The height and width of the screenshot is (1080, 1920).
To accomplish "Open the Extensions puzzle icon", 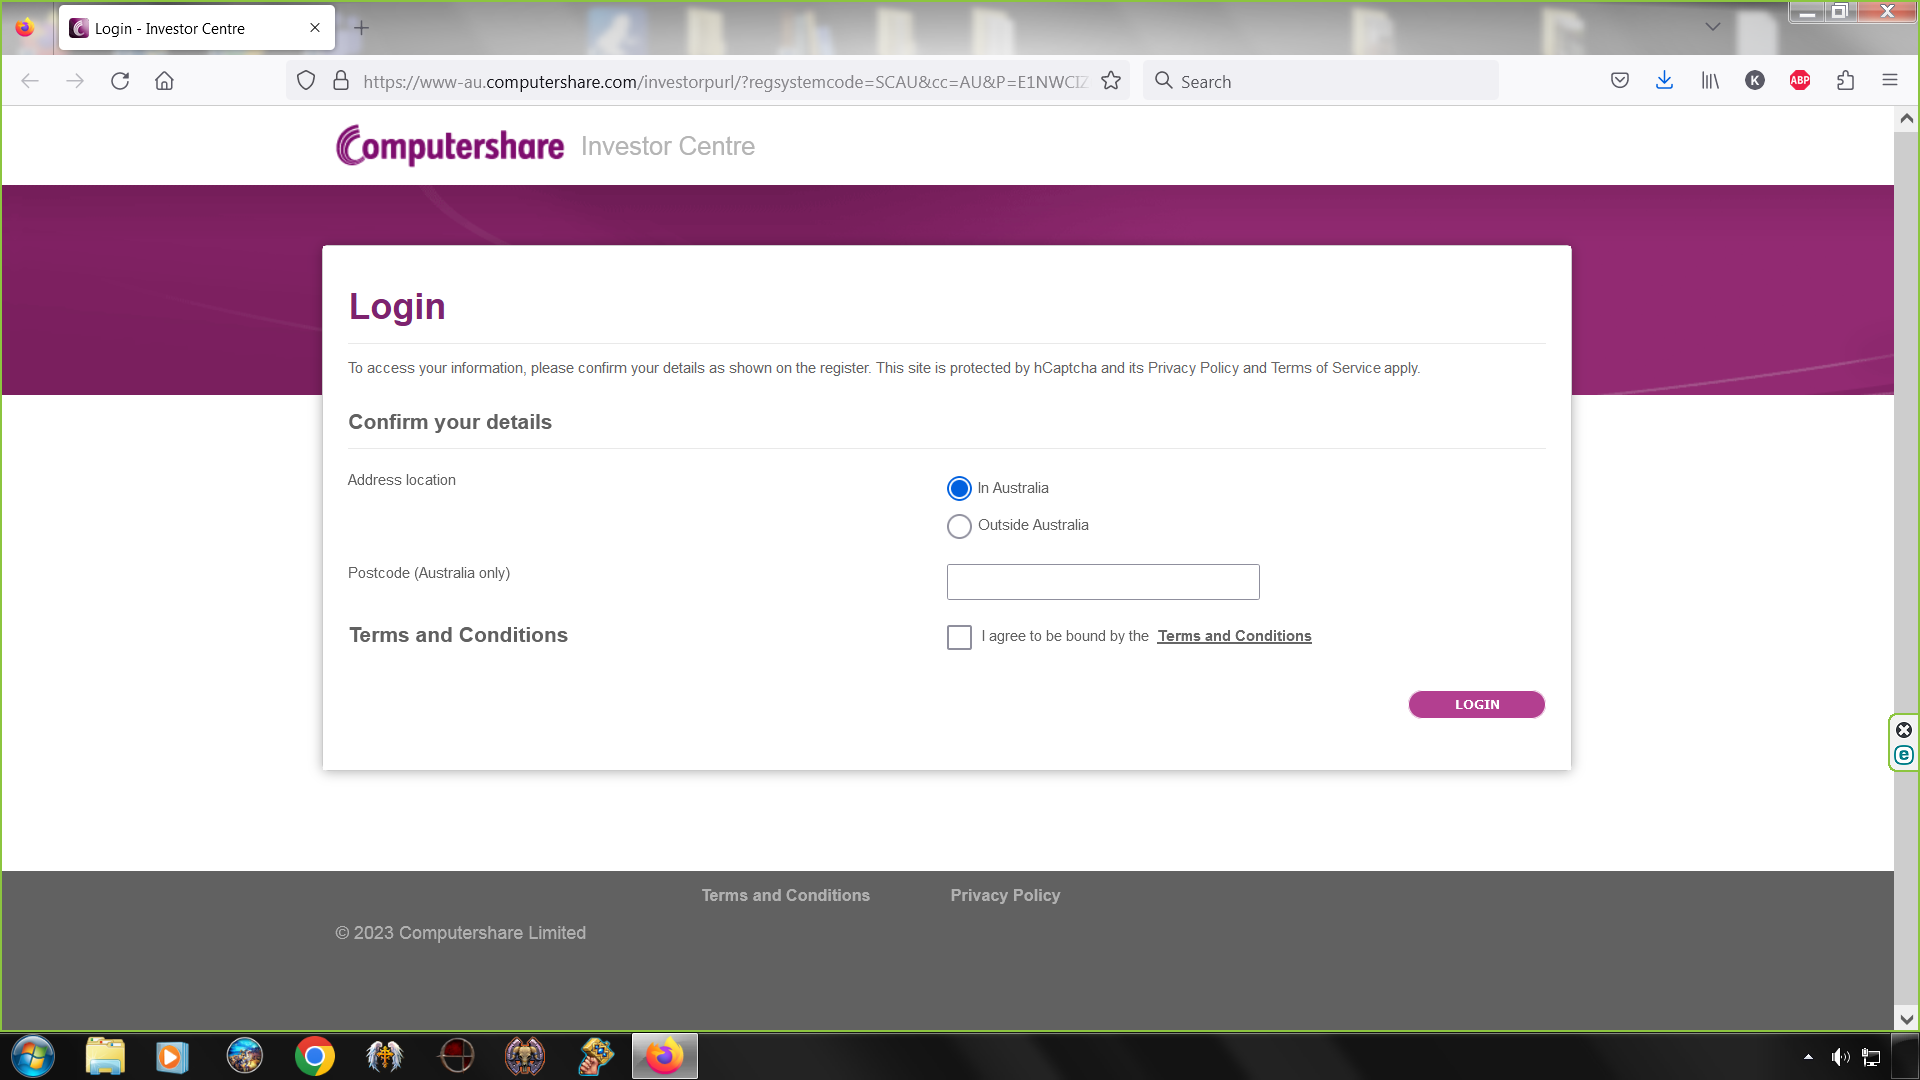I will pos(1845,81).
